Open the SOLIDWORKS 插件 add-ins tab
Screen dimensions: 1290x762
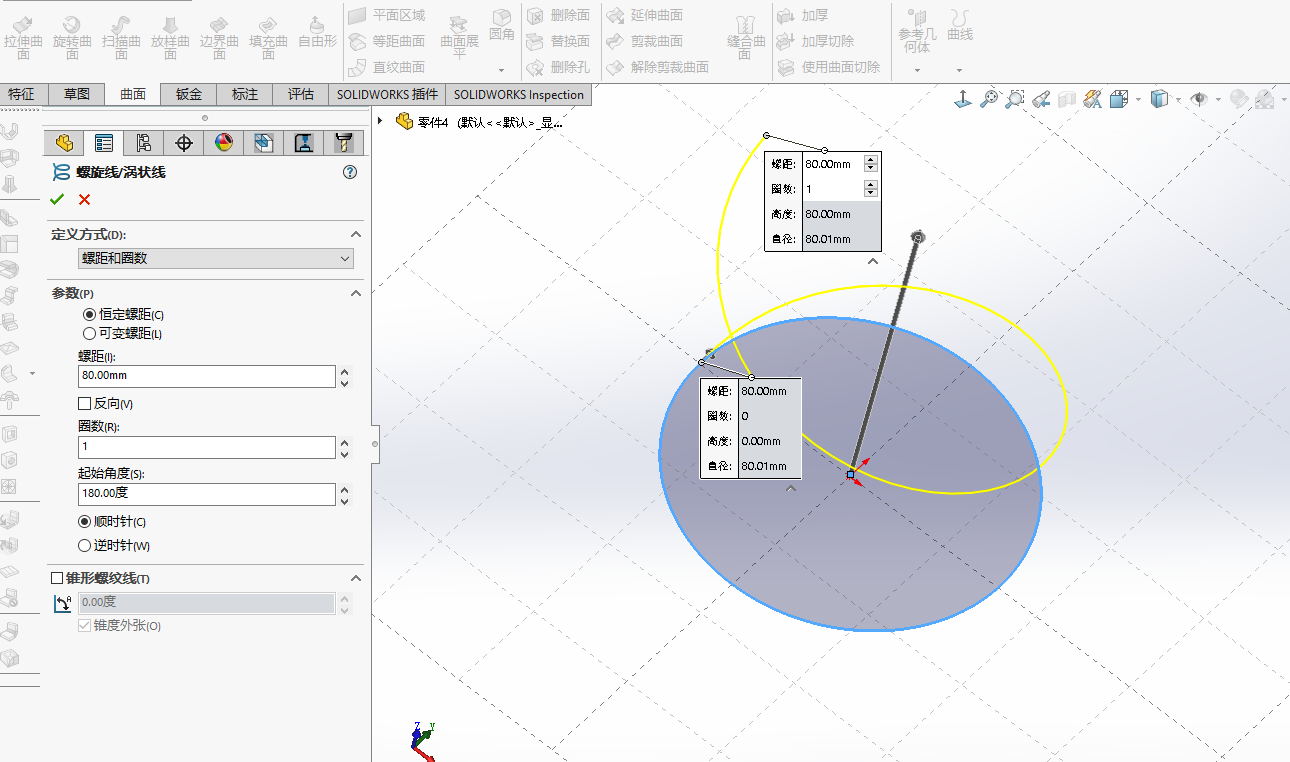coord(387,94)
